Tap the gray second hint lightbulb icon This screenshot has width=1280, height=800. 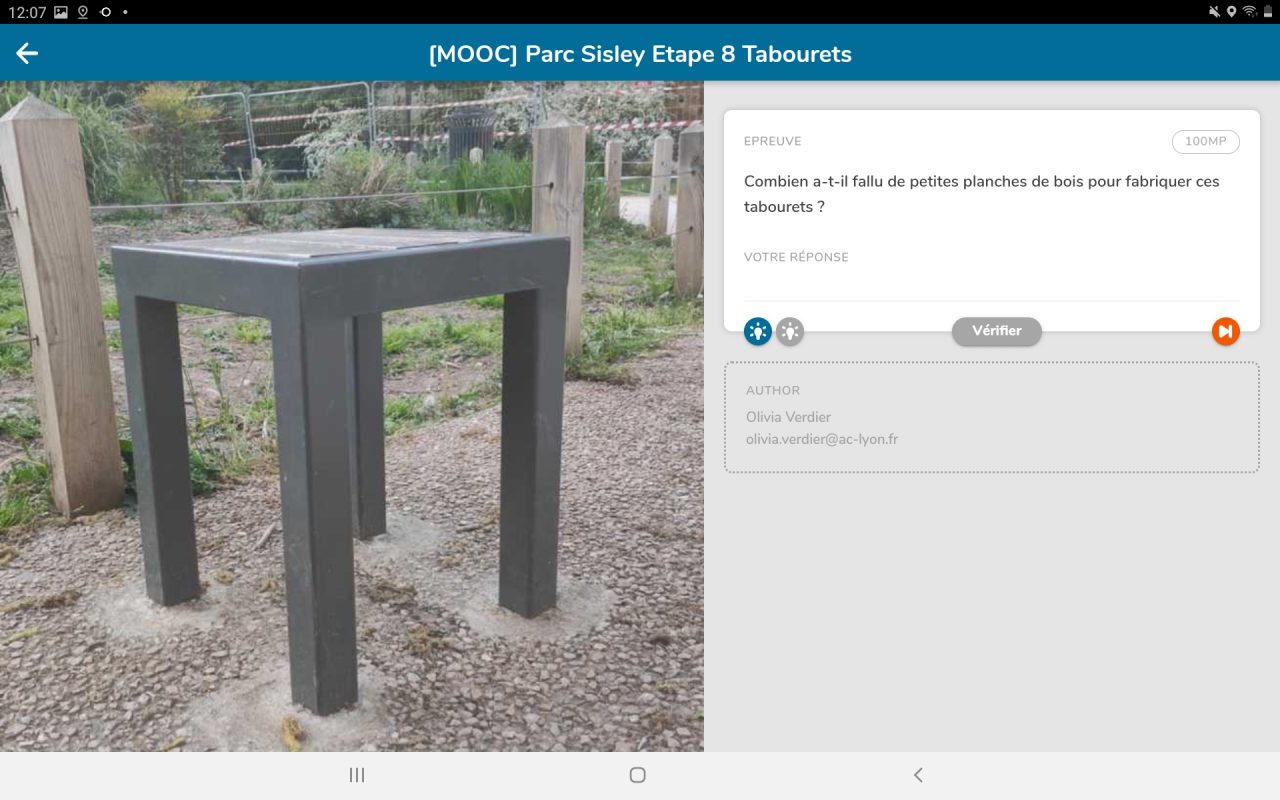click(790, 331)
